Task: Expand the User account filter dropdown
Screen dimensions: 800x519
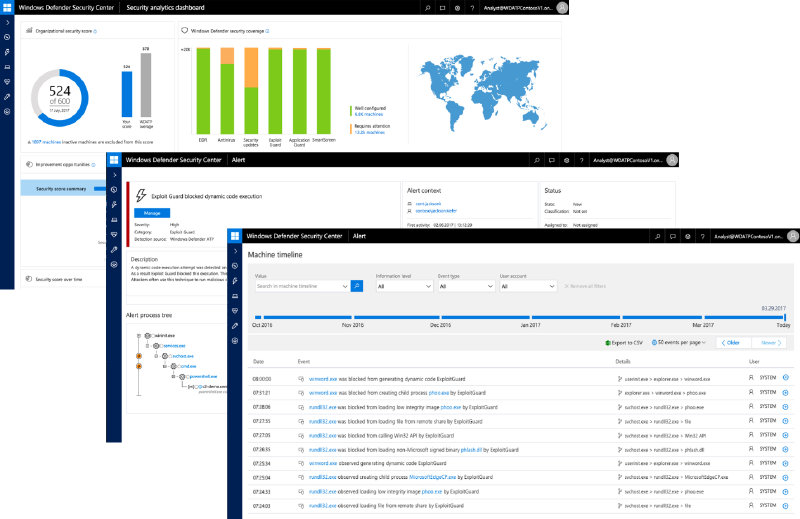Action: [526, 286]
